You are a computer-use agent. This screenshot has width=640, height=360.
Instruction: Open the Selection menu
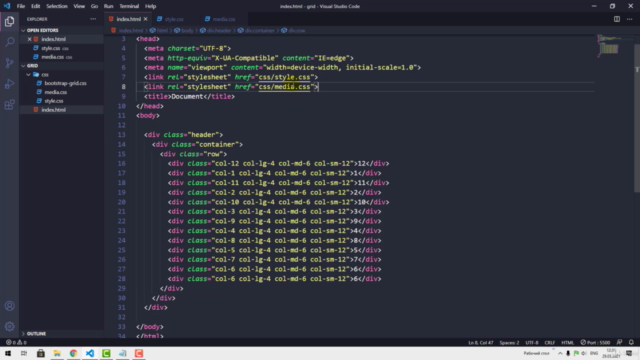(57, 6)
